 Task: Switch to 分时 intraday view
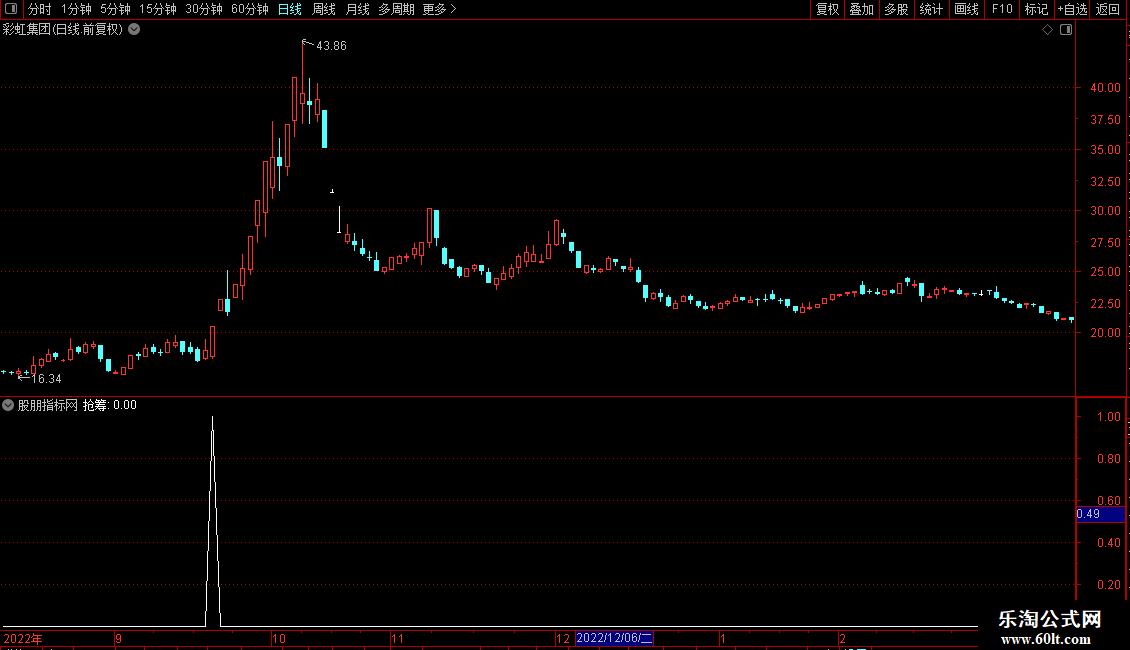point(40,9)
